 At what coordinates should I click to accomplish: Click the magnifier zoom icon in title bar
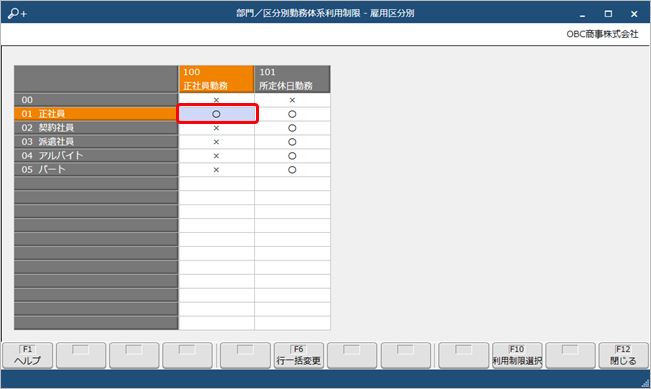[x=17, y=13]
